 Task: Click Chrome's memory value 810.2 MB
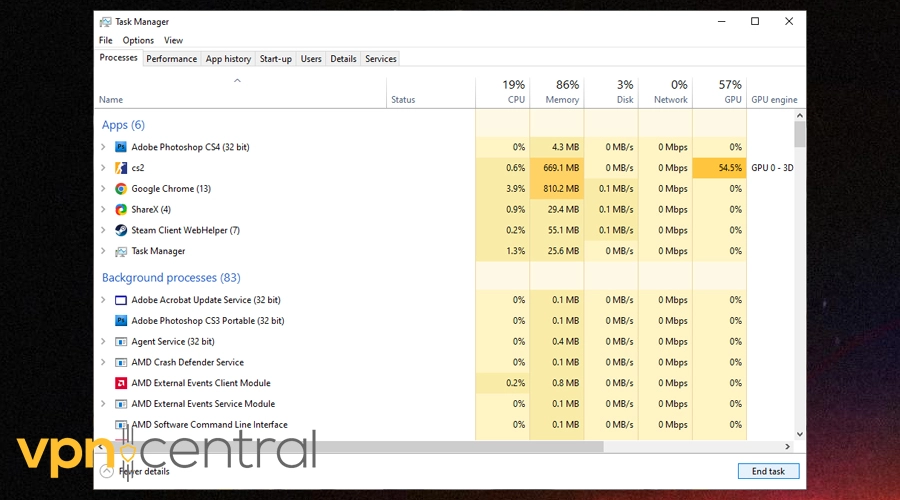pos(557,188)
